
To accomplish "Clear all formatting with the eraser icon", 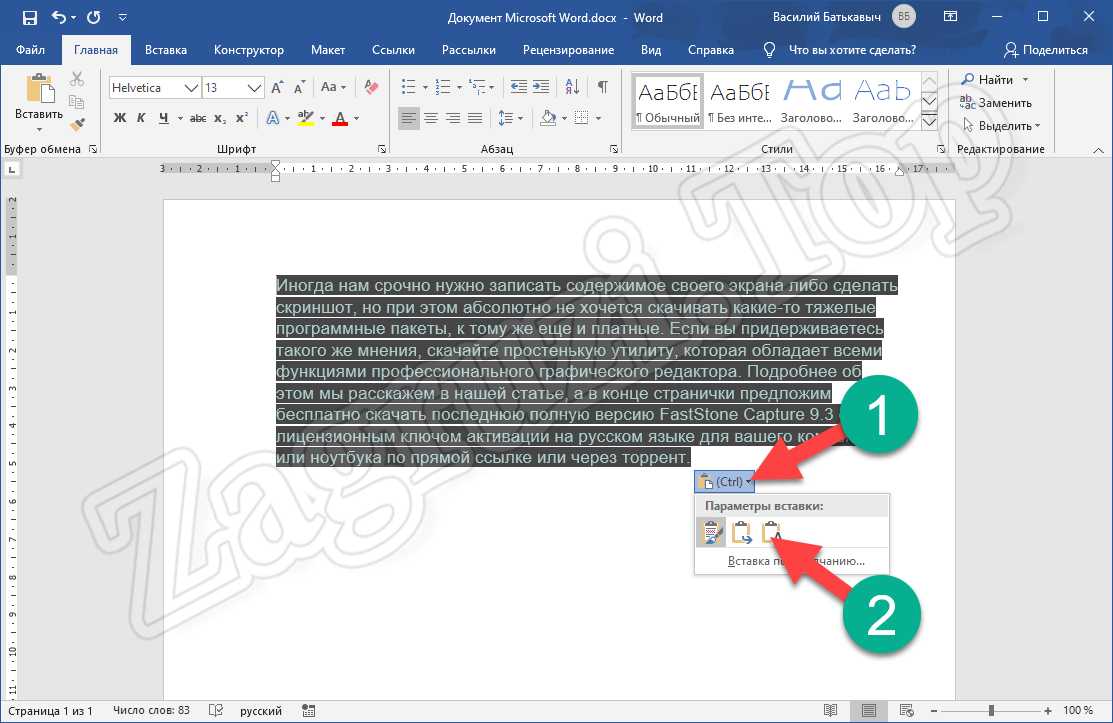I will click(x=371, y=87).
